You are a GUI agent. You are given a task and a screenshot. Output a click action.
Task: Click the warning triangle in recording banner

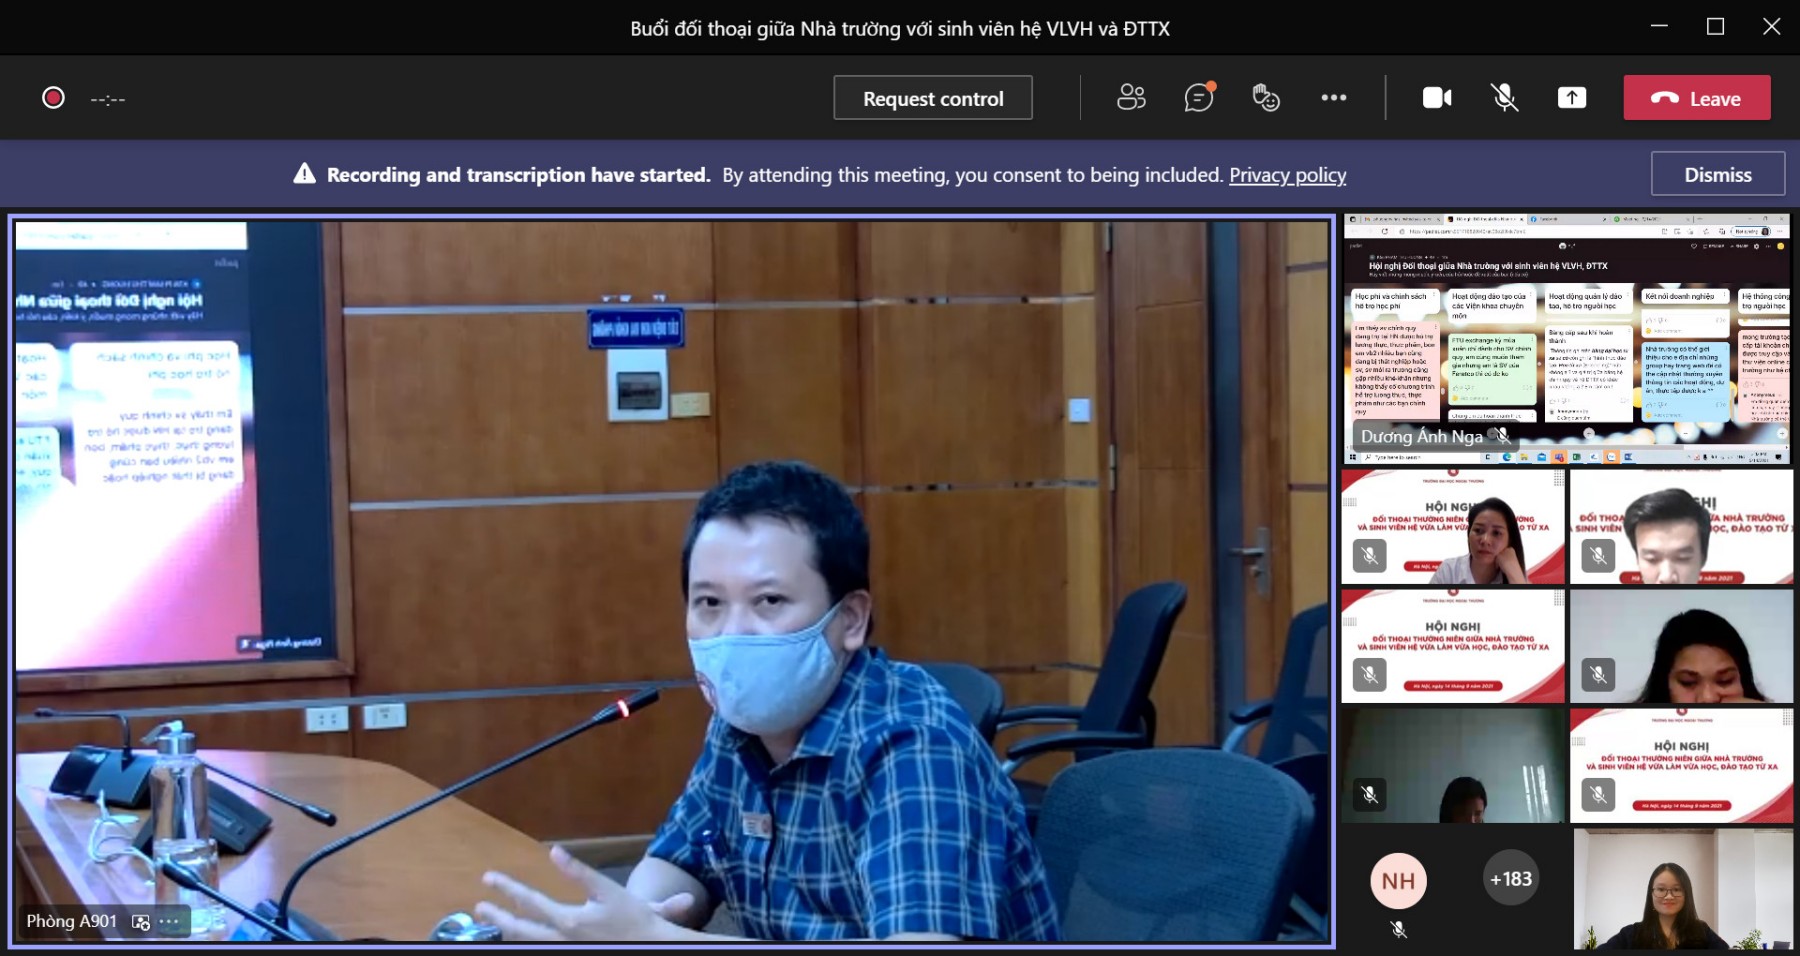[304, 174]
